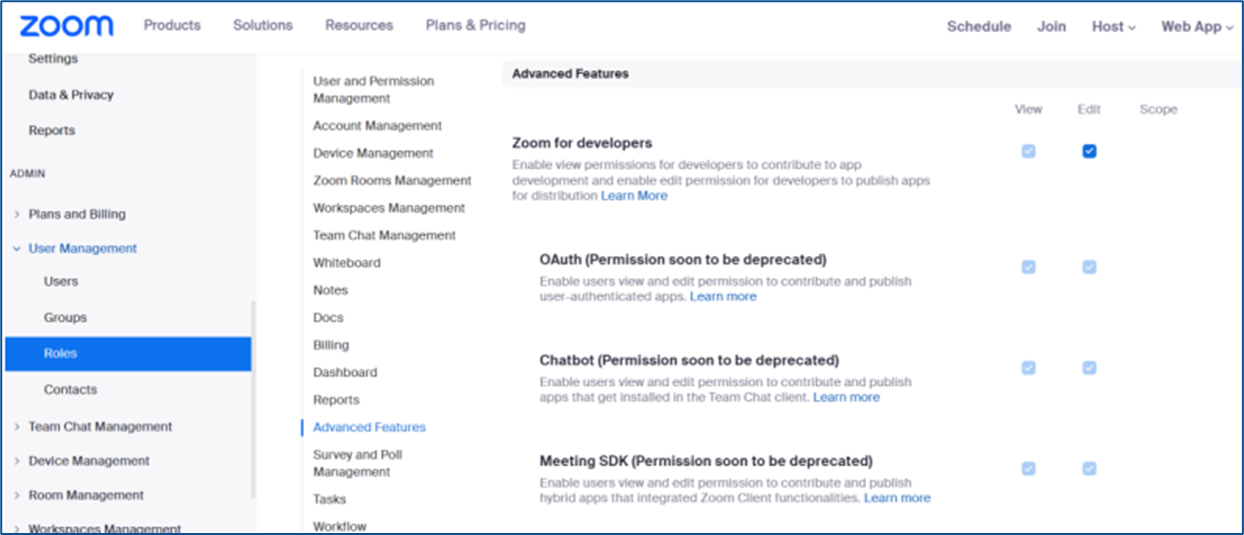Click the Schedule link
Screen dimensions: 1244x535
[x=979, y=27]
